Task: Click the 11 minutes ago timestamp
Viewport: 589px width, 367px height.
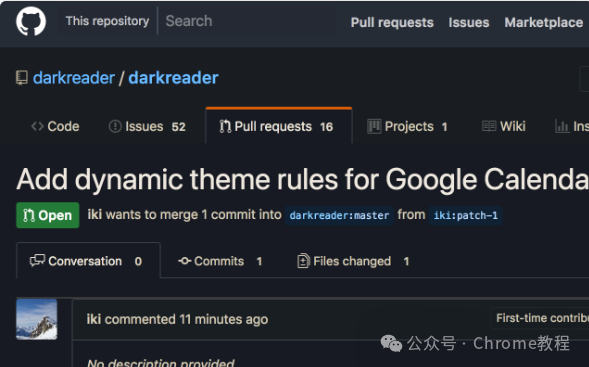Action: 224,319
